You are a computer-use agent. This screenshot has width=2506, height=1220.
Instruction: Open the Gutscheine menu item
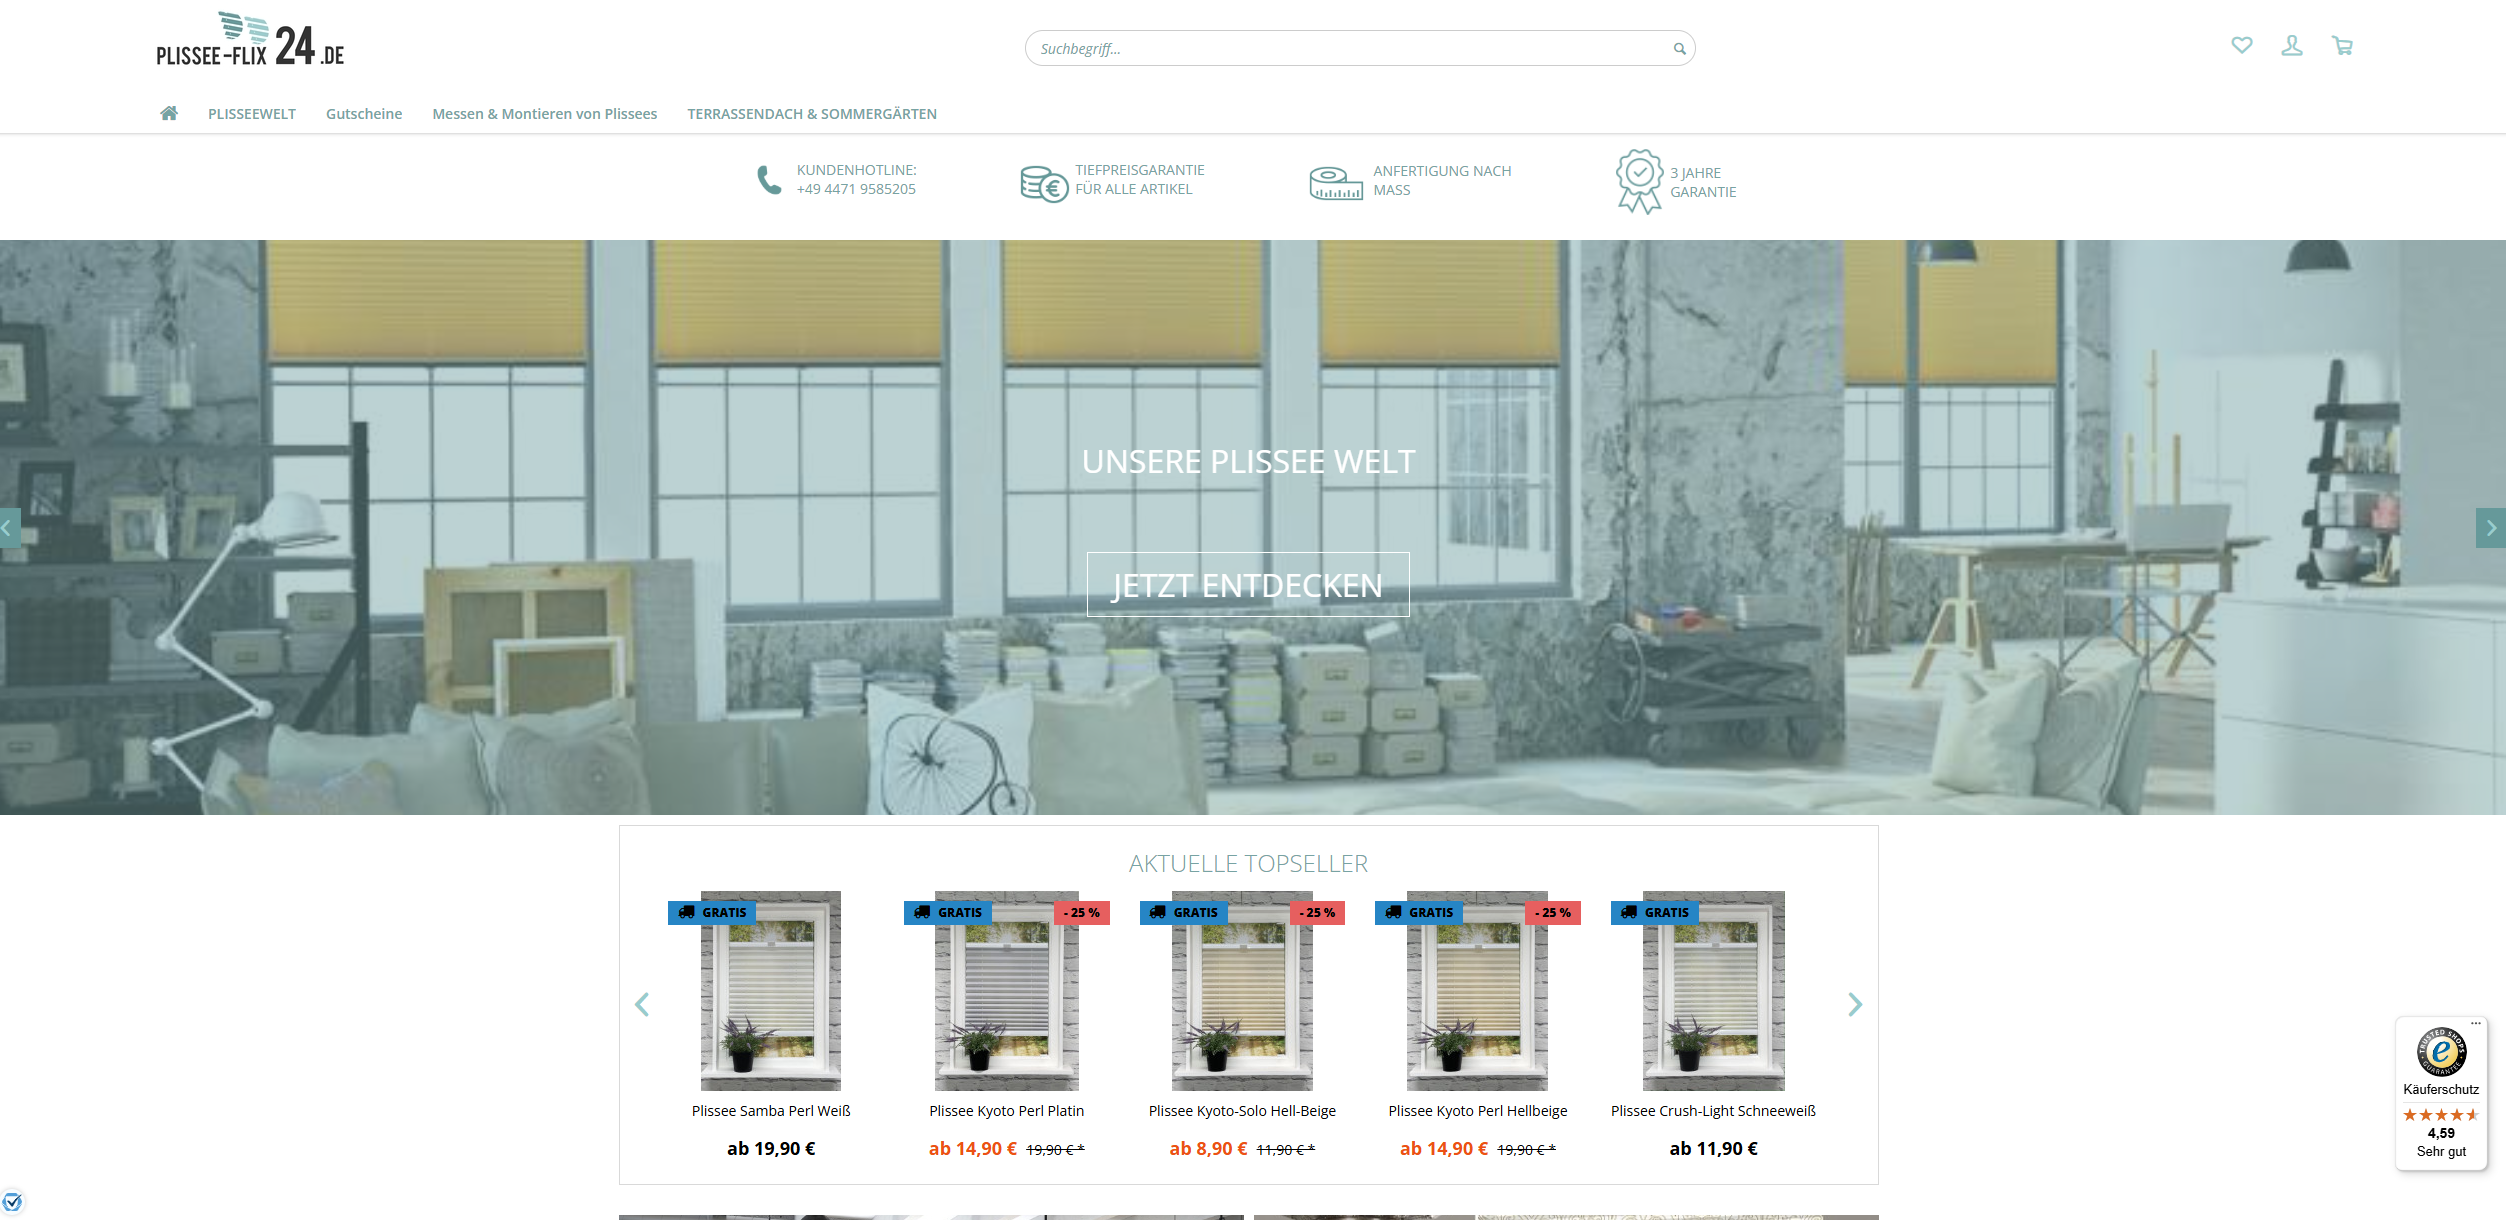pyautogui.click(x=364, y=114)
